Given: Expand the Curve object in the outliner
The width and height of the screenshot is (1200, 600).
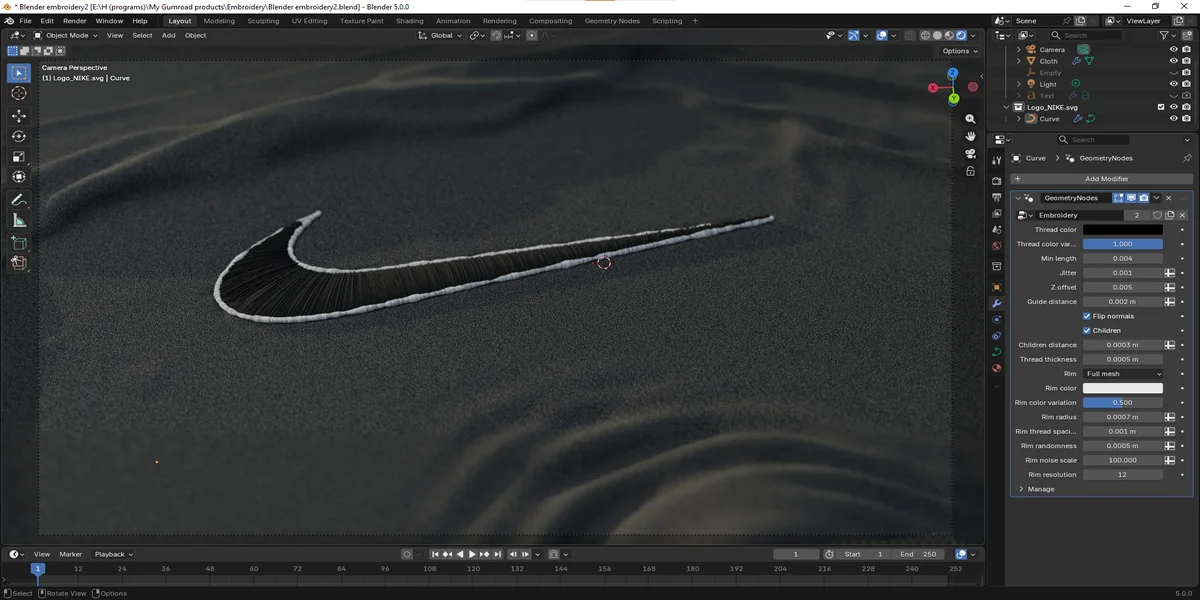Looking at the screenshot, I should (1018, 118).
